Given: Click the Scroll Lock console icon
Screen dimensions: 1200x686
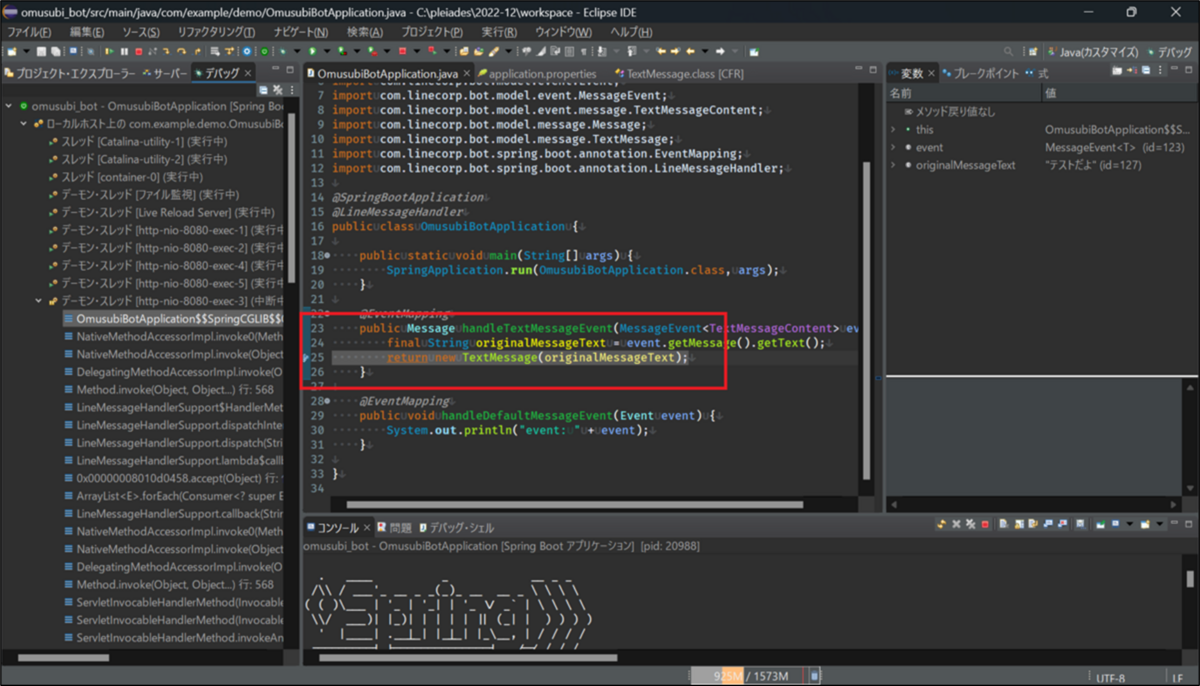Looking at the screenshot, I should pyautogui.click(x=1019, y=524).
